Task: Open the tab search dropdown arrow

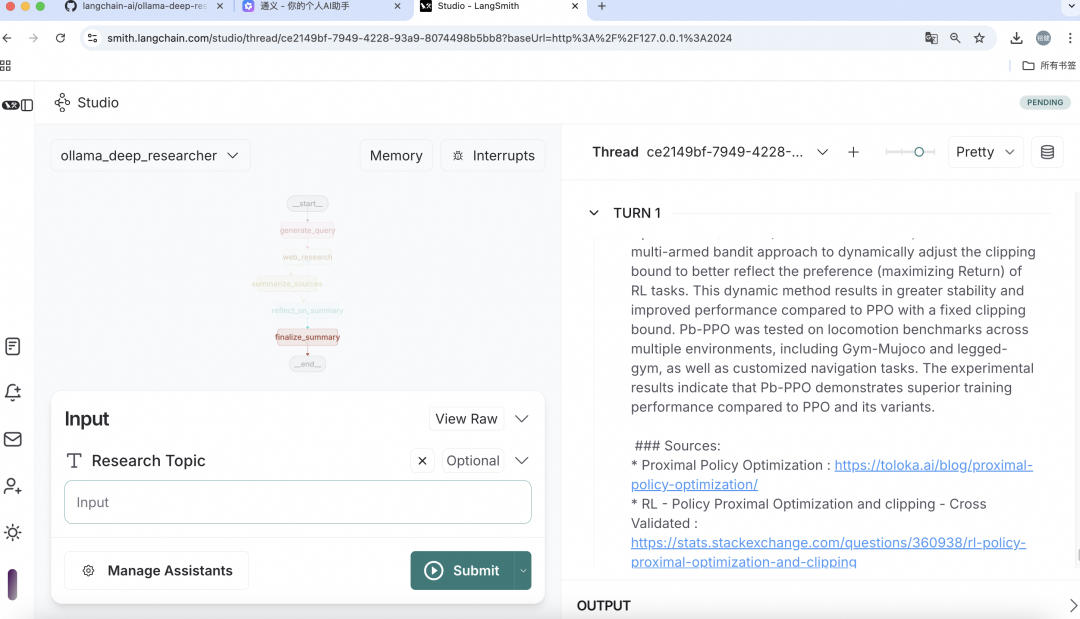Action: (1072, 6)
